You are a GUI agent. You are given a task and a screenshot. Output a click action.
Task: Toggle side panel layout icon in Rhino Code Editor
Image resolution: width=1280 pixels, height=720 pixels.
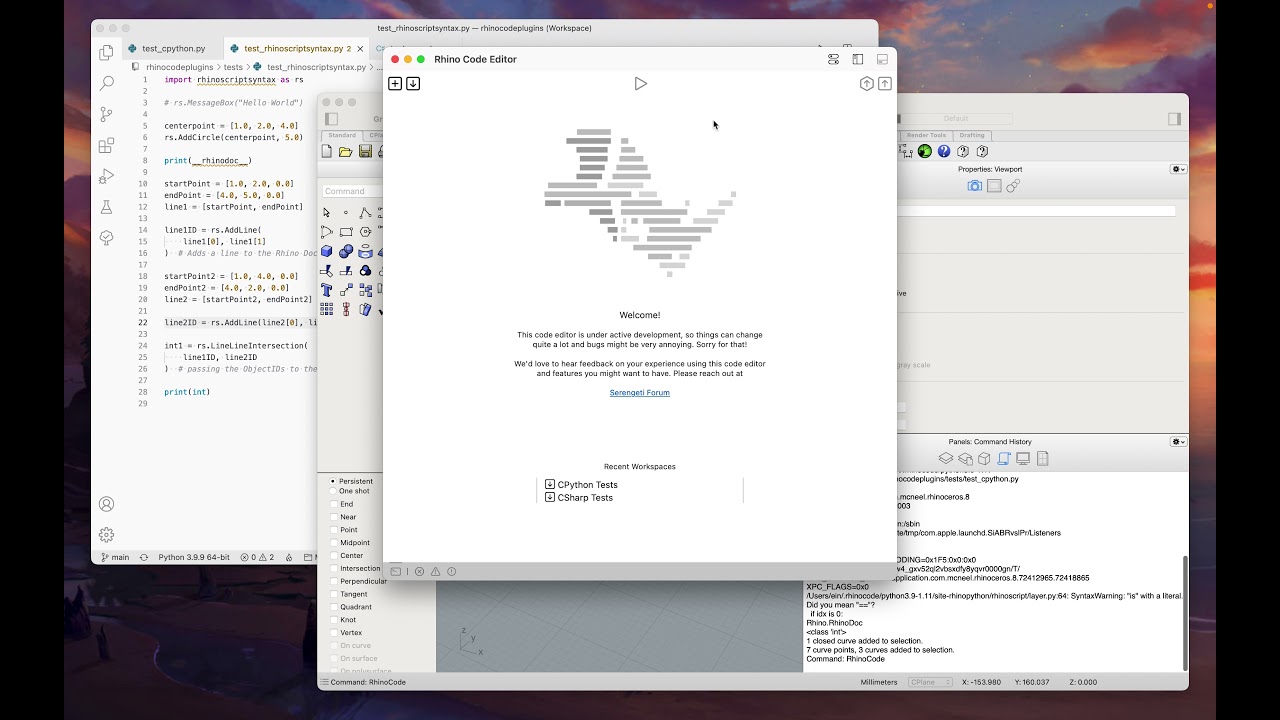tap(858, 59)
